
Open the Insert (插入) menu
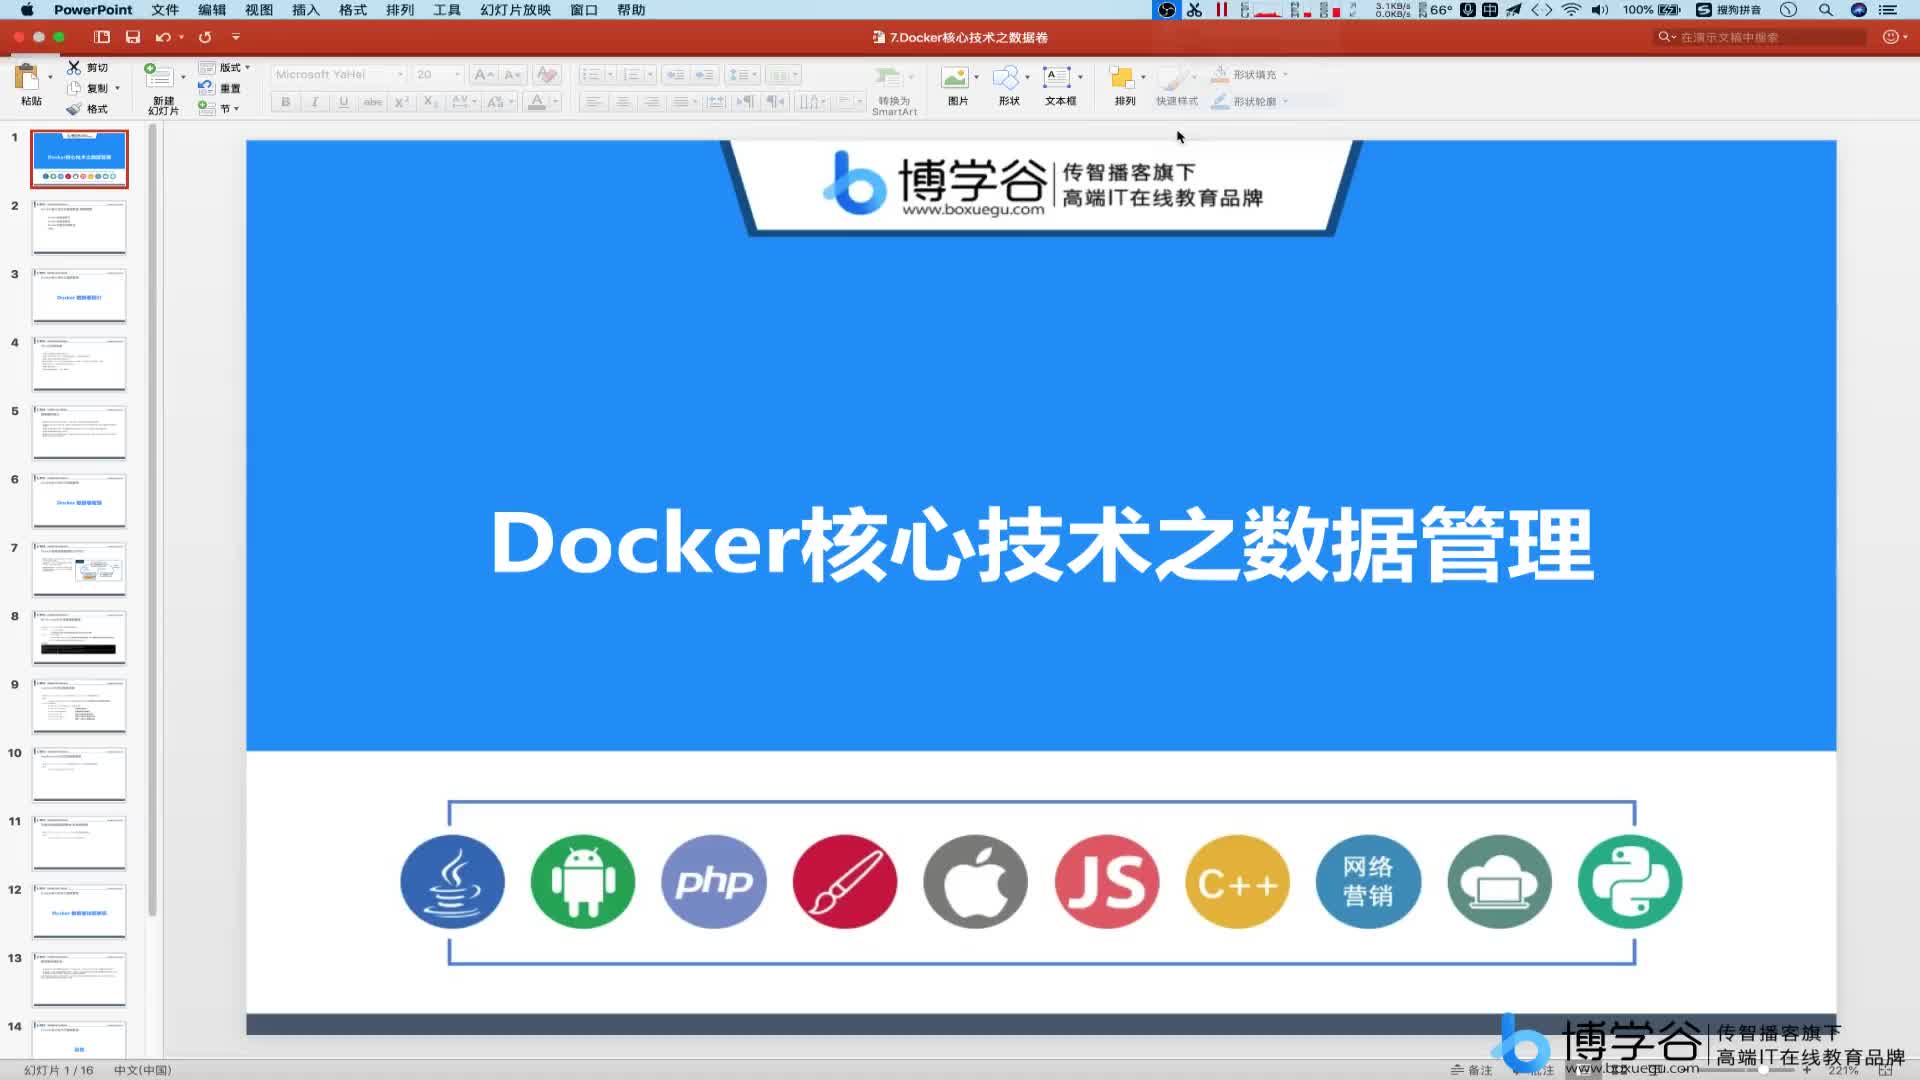click(306, 10)
